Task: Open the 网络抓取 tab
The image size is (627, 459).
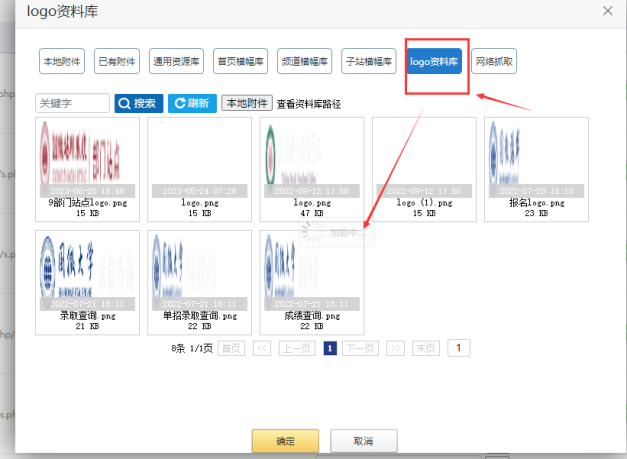Action: (495, 62)
